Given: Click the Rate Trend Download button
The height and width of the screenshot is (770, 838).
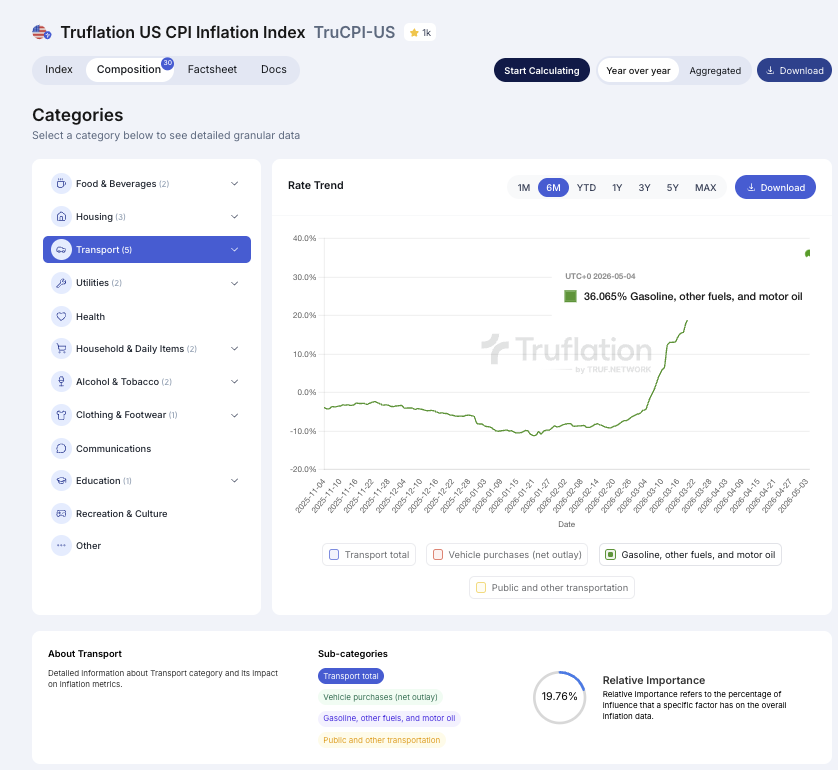Looking at the screenshot, I should [775, 188].
